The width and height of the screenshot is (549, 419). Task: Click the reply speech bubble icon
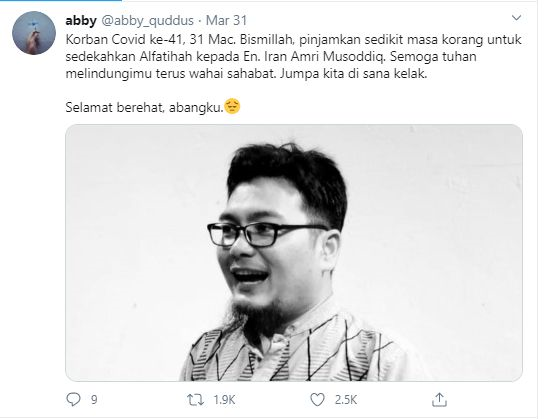73,399
